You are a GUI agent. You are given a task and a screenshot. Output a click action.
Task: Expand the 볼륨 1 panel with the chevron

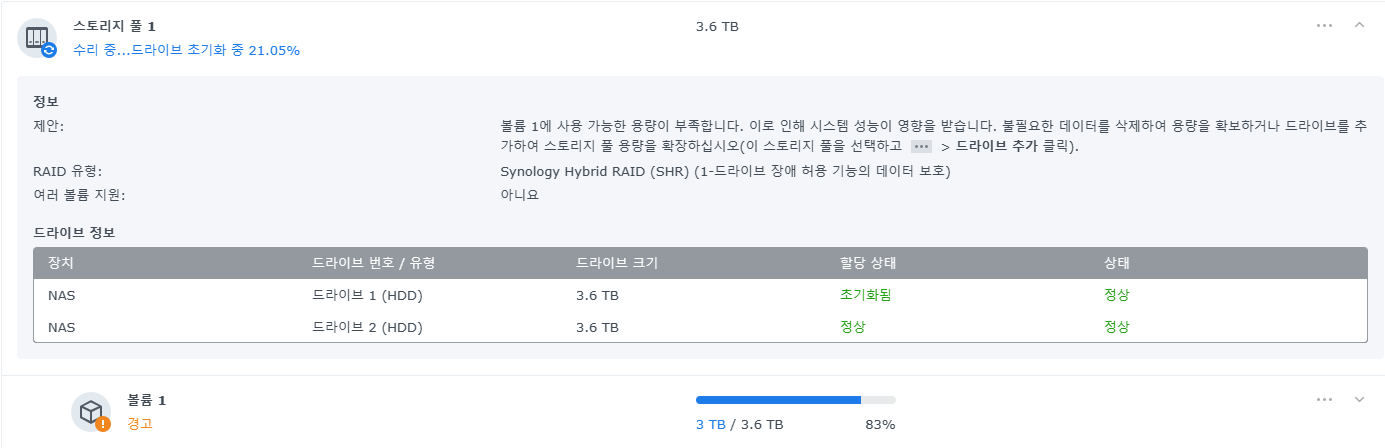[1359, 399]
